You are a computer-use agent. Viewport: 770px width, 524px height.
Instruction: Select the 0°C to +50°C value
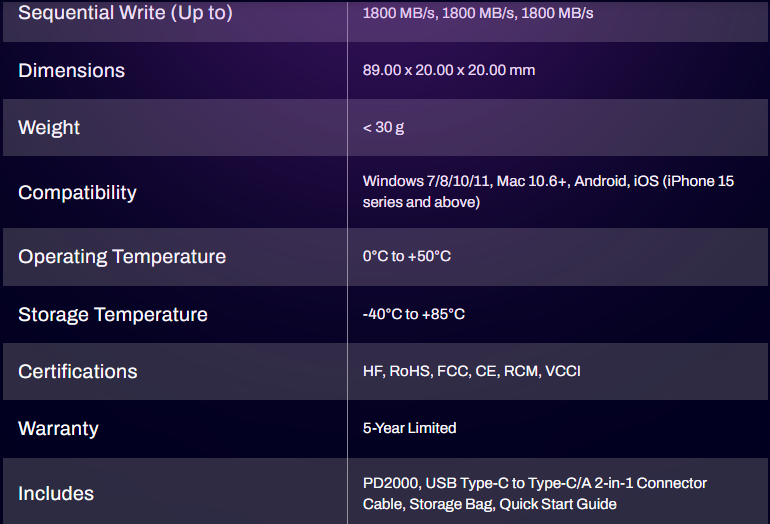[407, 256]
